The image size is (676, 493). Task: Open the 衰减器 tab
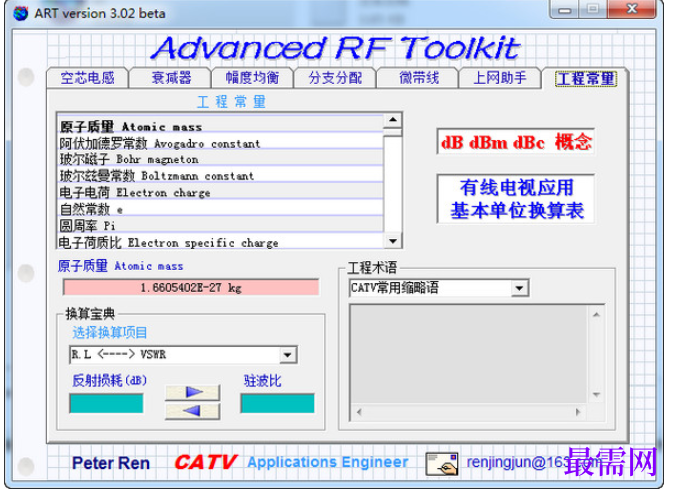tap(171, 78)
